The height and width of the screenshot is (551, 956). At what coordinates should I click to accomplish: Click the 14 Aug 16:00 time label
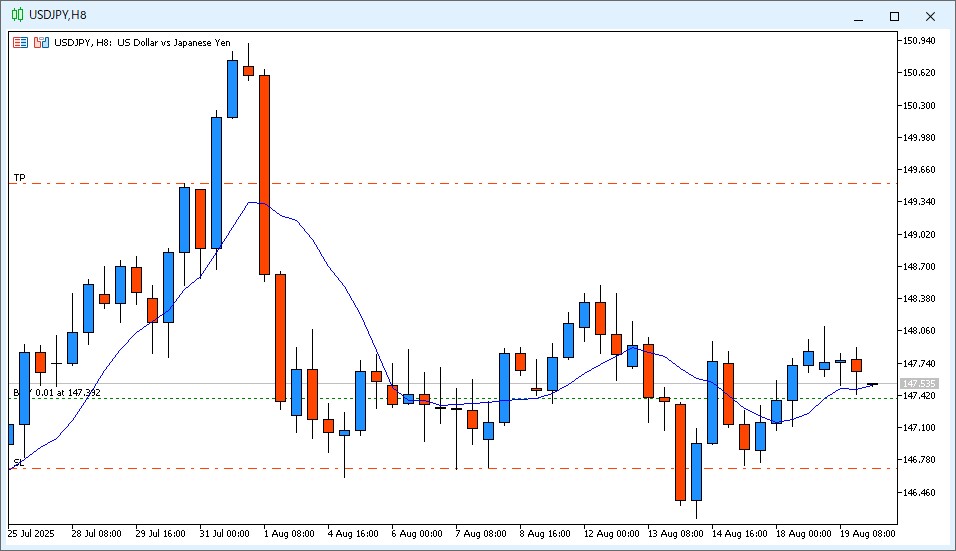[x=740, y=534]
